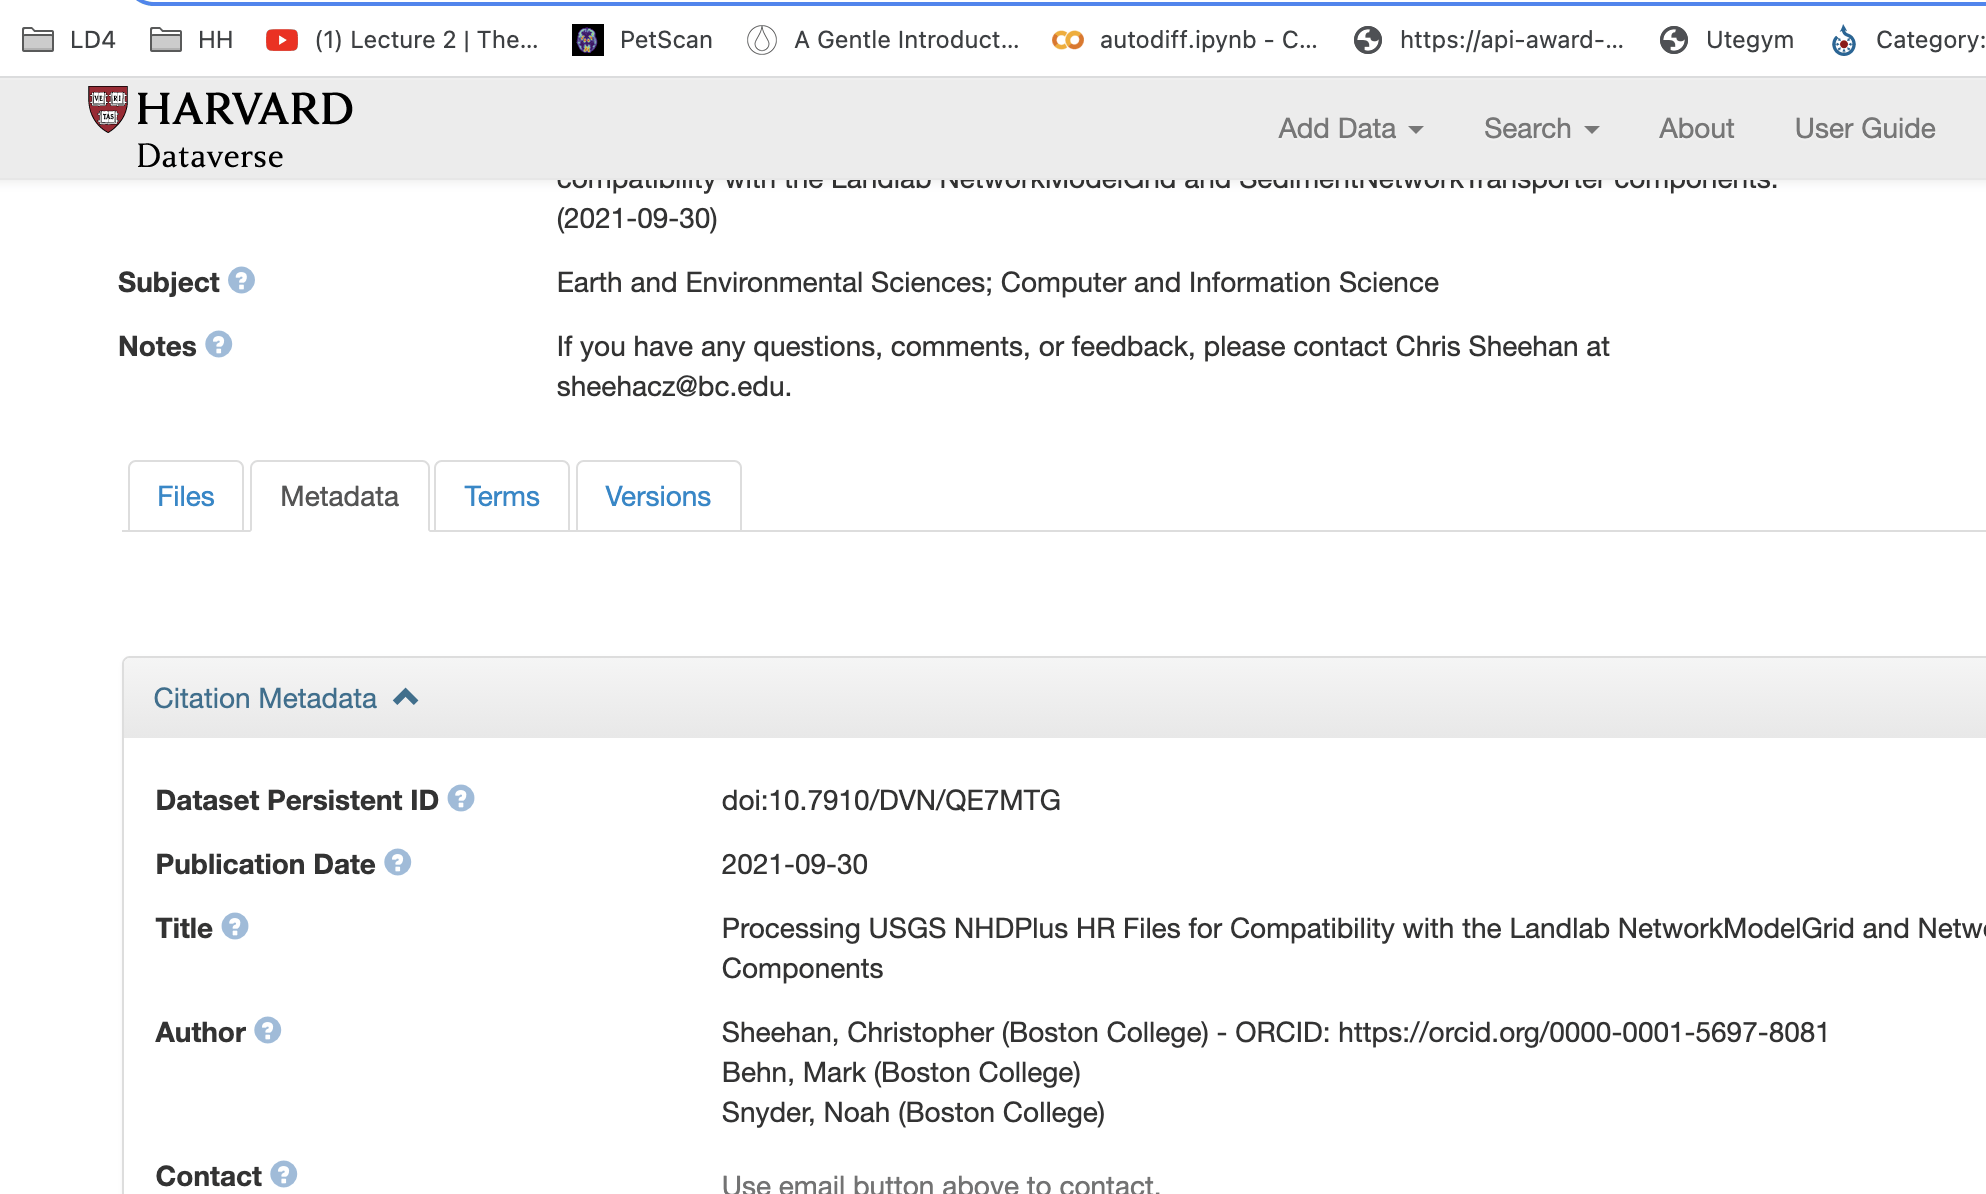Open the About page link

pos(1696,129)
